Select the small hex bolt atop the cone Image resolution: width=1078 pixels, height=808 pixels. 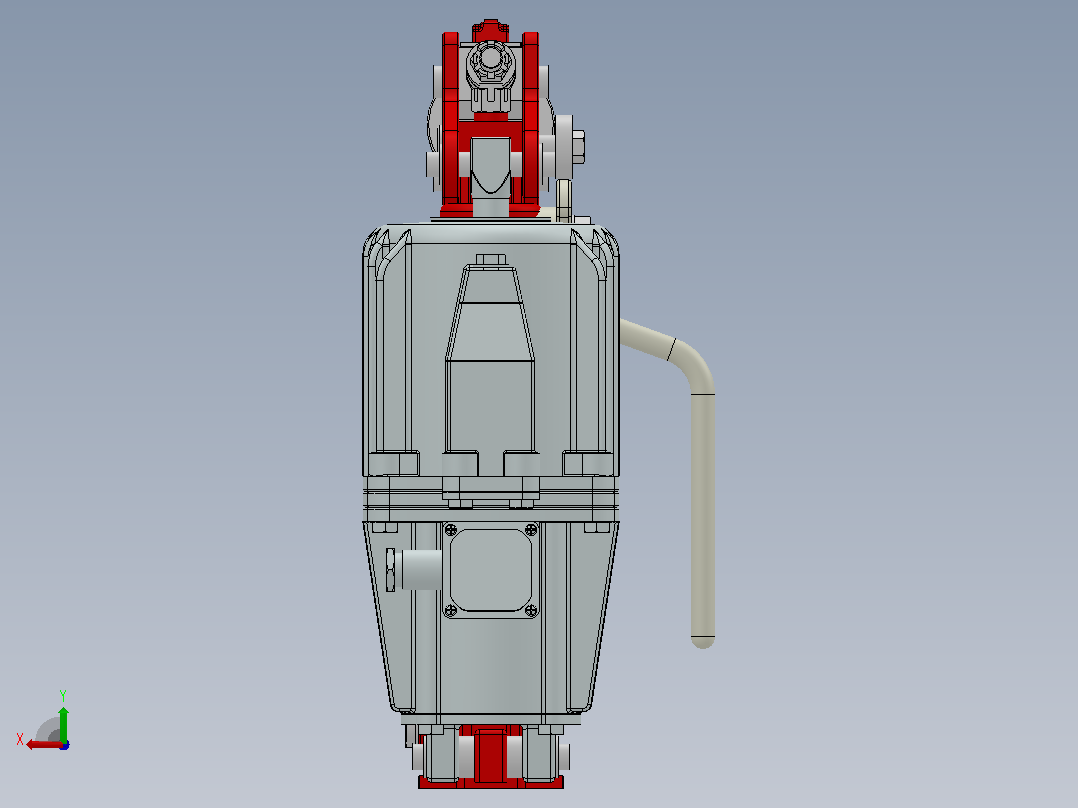(491, 259)
